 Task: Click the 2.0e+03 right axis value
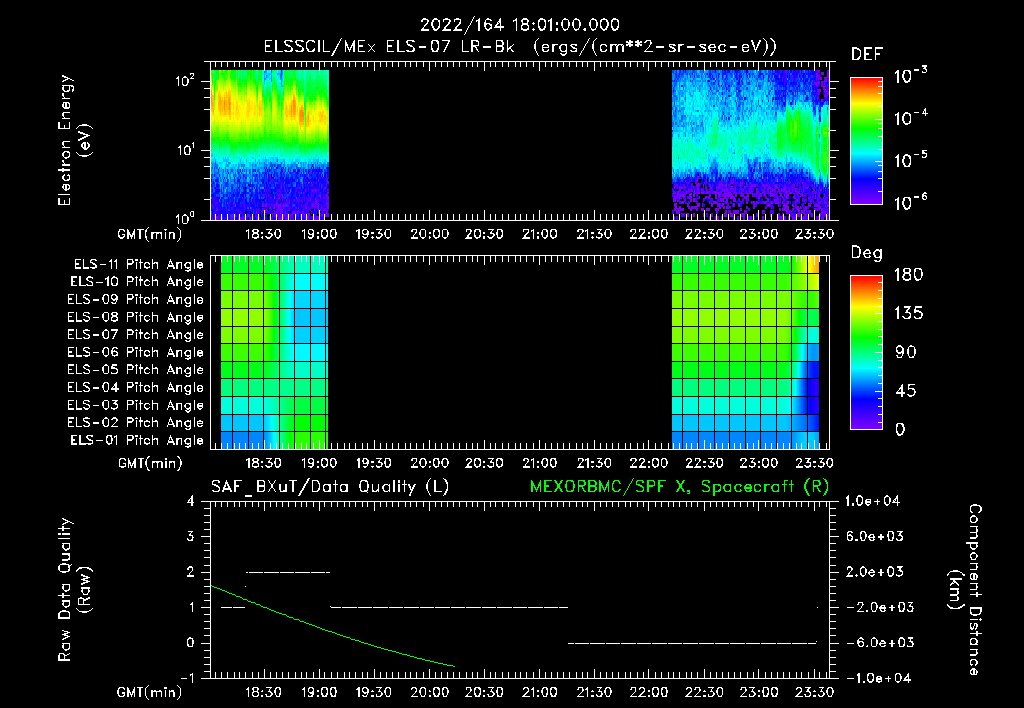pos(875,572)
